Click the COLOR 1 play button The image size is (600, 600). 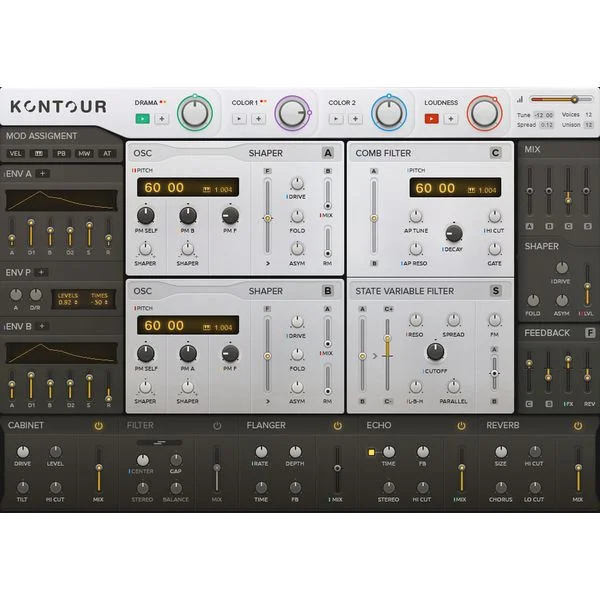[x=239, y=119]
